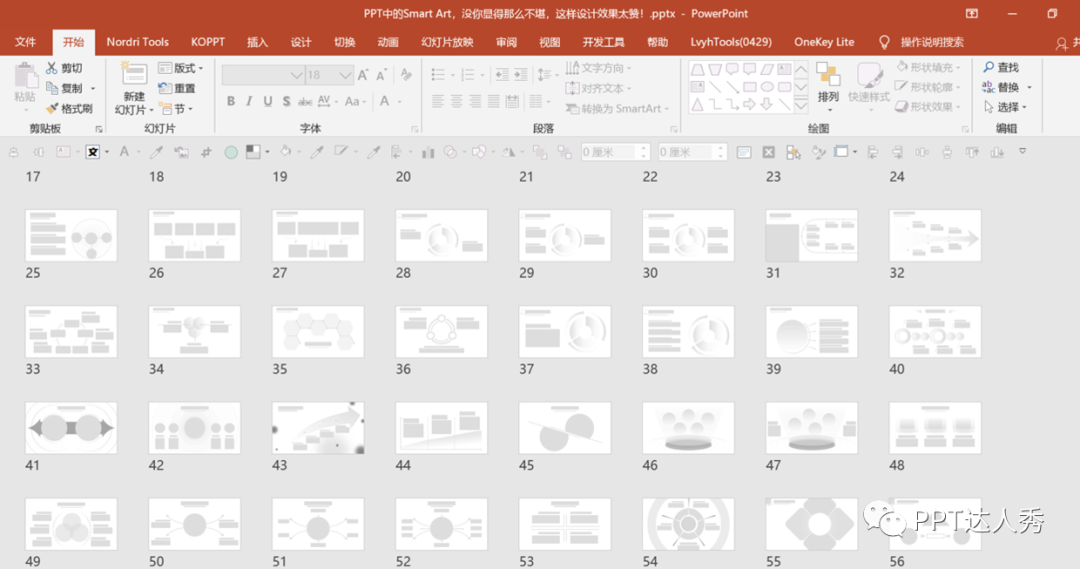This screenshot has width=1080, height=569.
Task: Click the X delete icon in quick toolbar
Action: point(769,152)
